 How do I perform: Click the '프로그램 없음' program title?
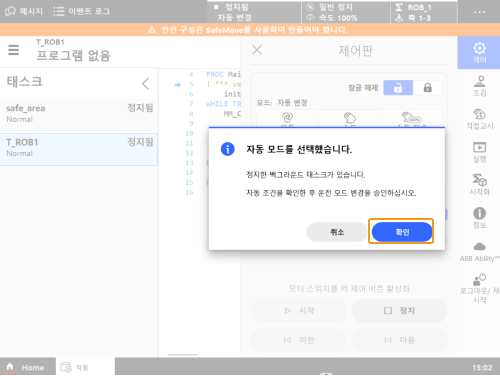click(x=73, y=55)
